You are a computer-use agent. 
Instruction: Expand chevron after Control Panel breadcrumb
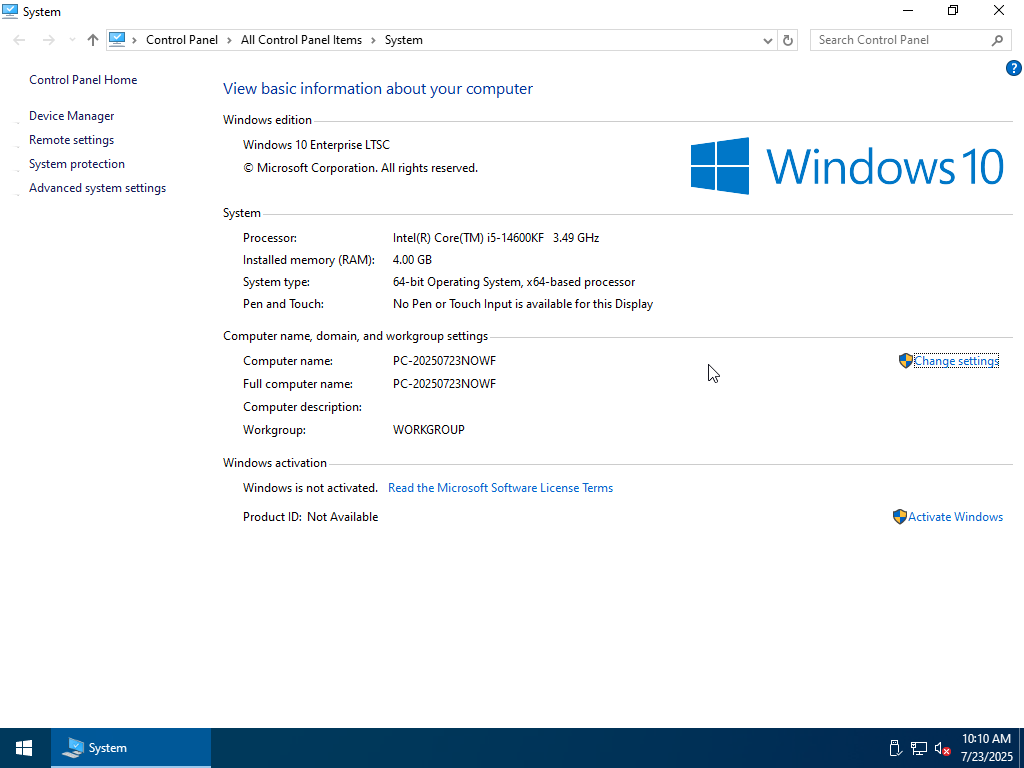(x=230, y=40)
